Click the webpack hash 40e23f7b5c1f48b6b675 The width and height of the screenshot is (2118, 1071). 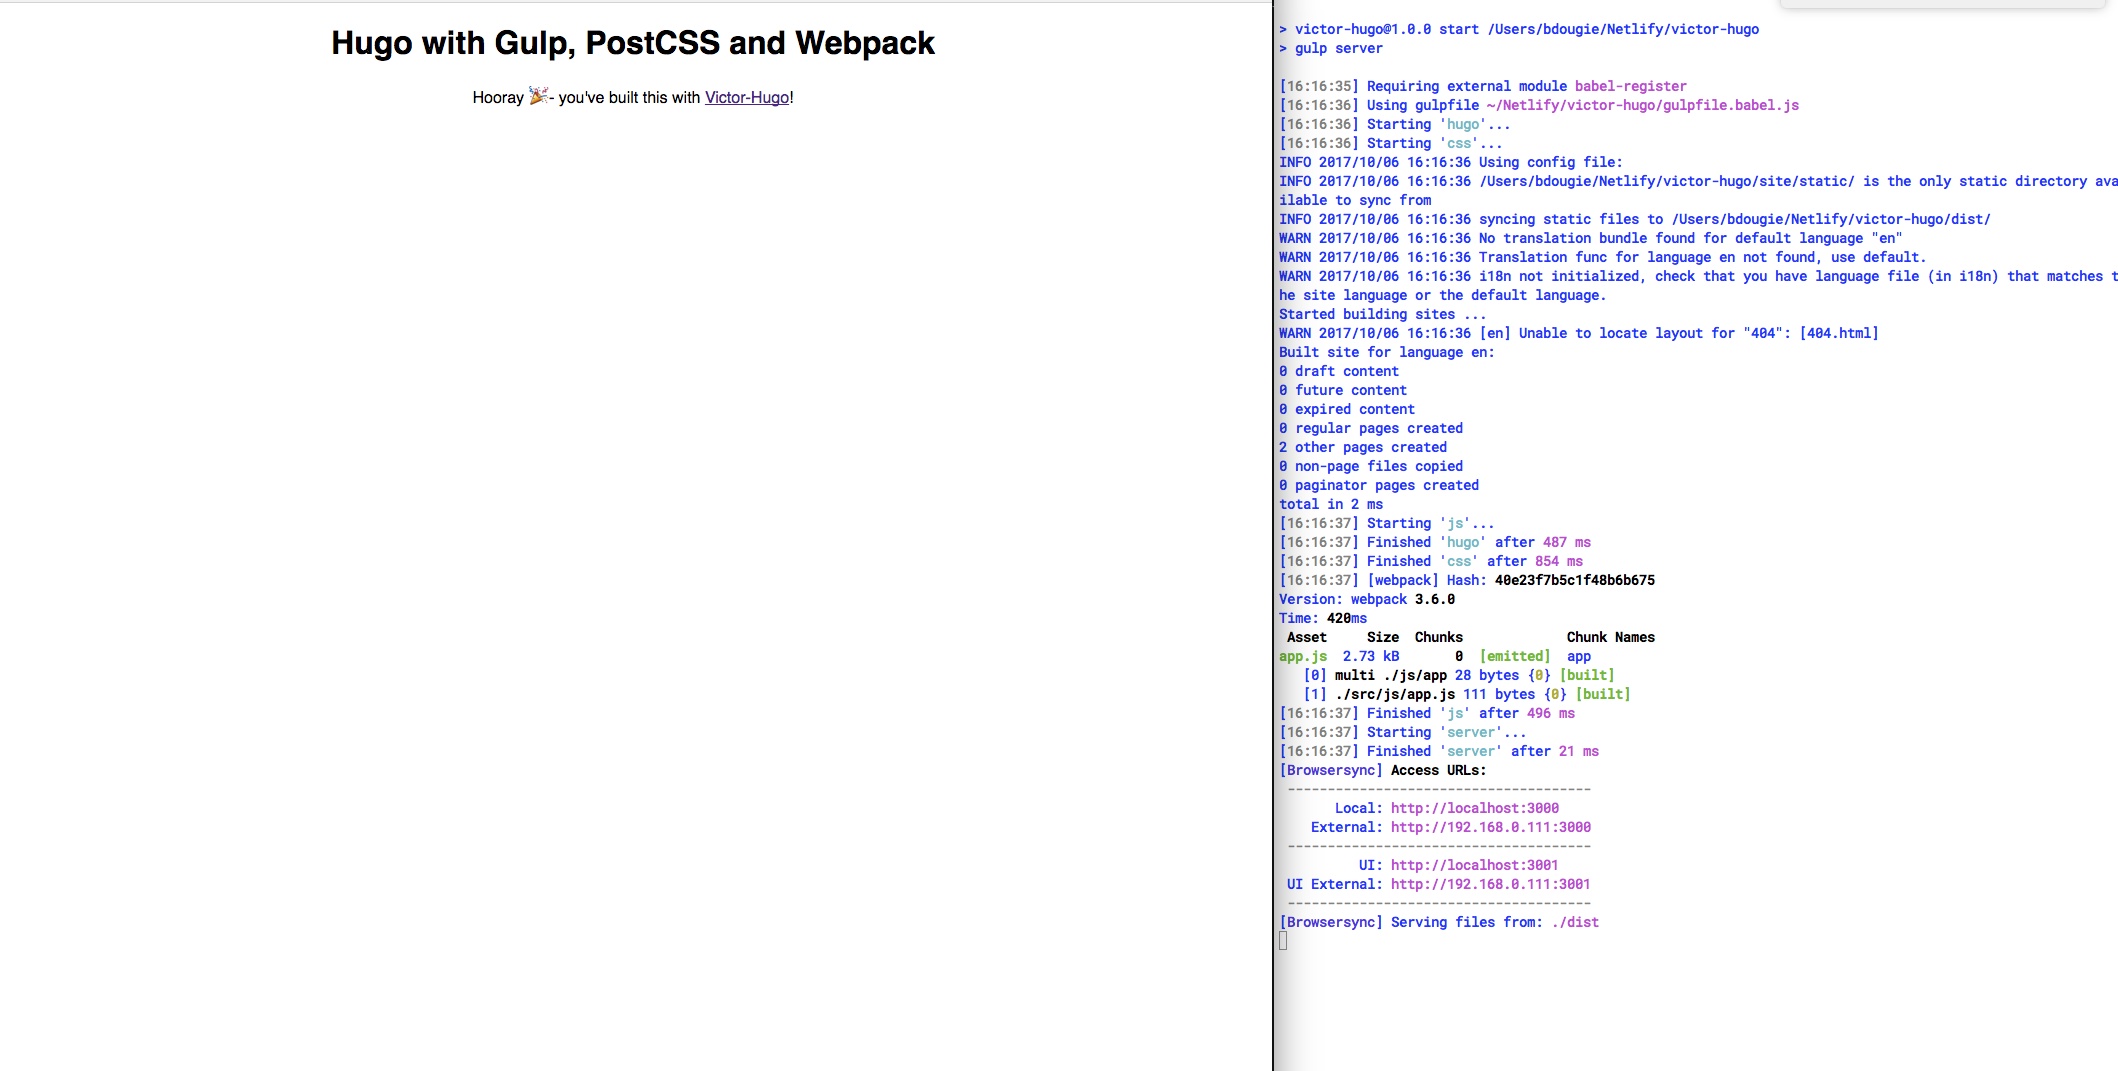pyautogui.click(x=1575, y=580)
